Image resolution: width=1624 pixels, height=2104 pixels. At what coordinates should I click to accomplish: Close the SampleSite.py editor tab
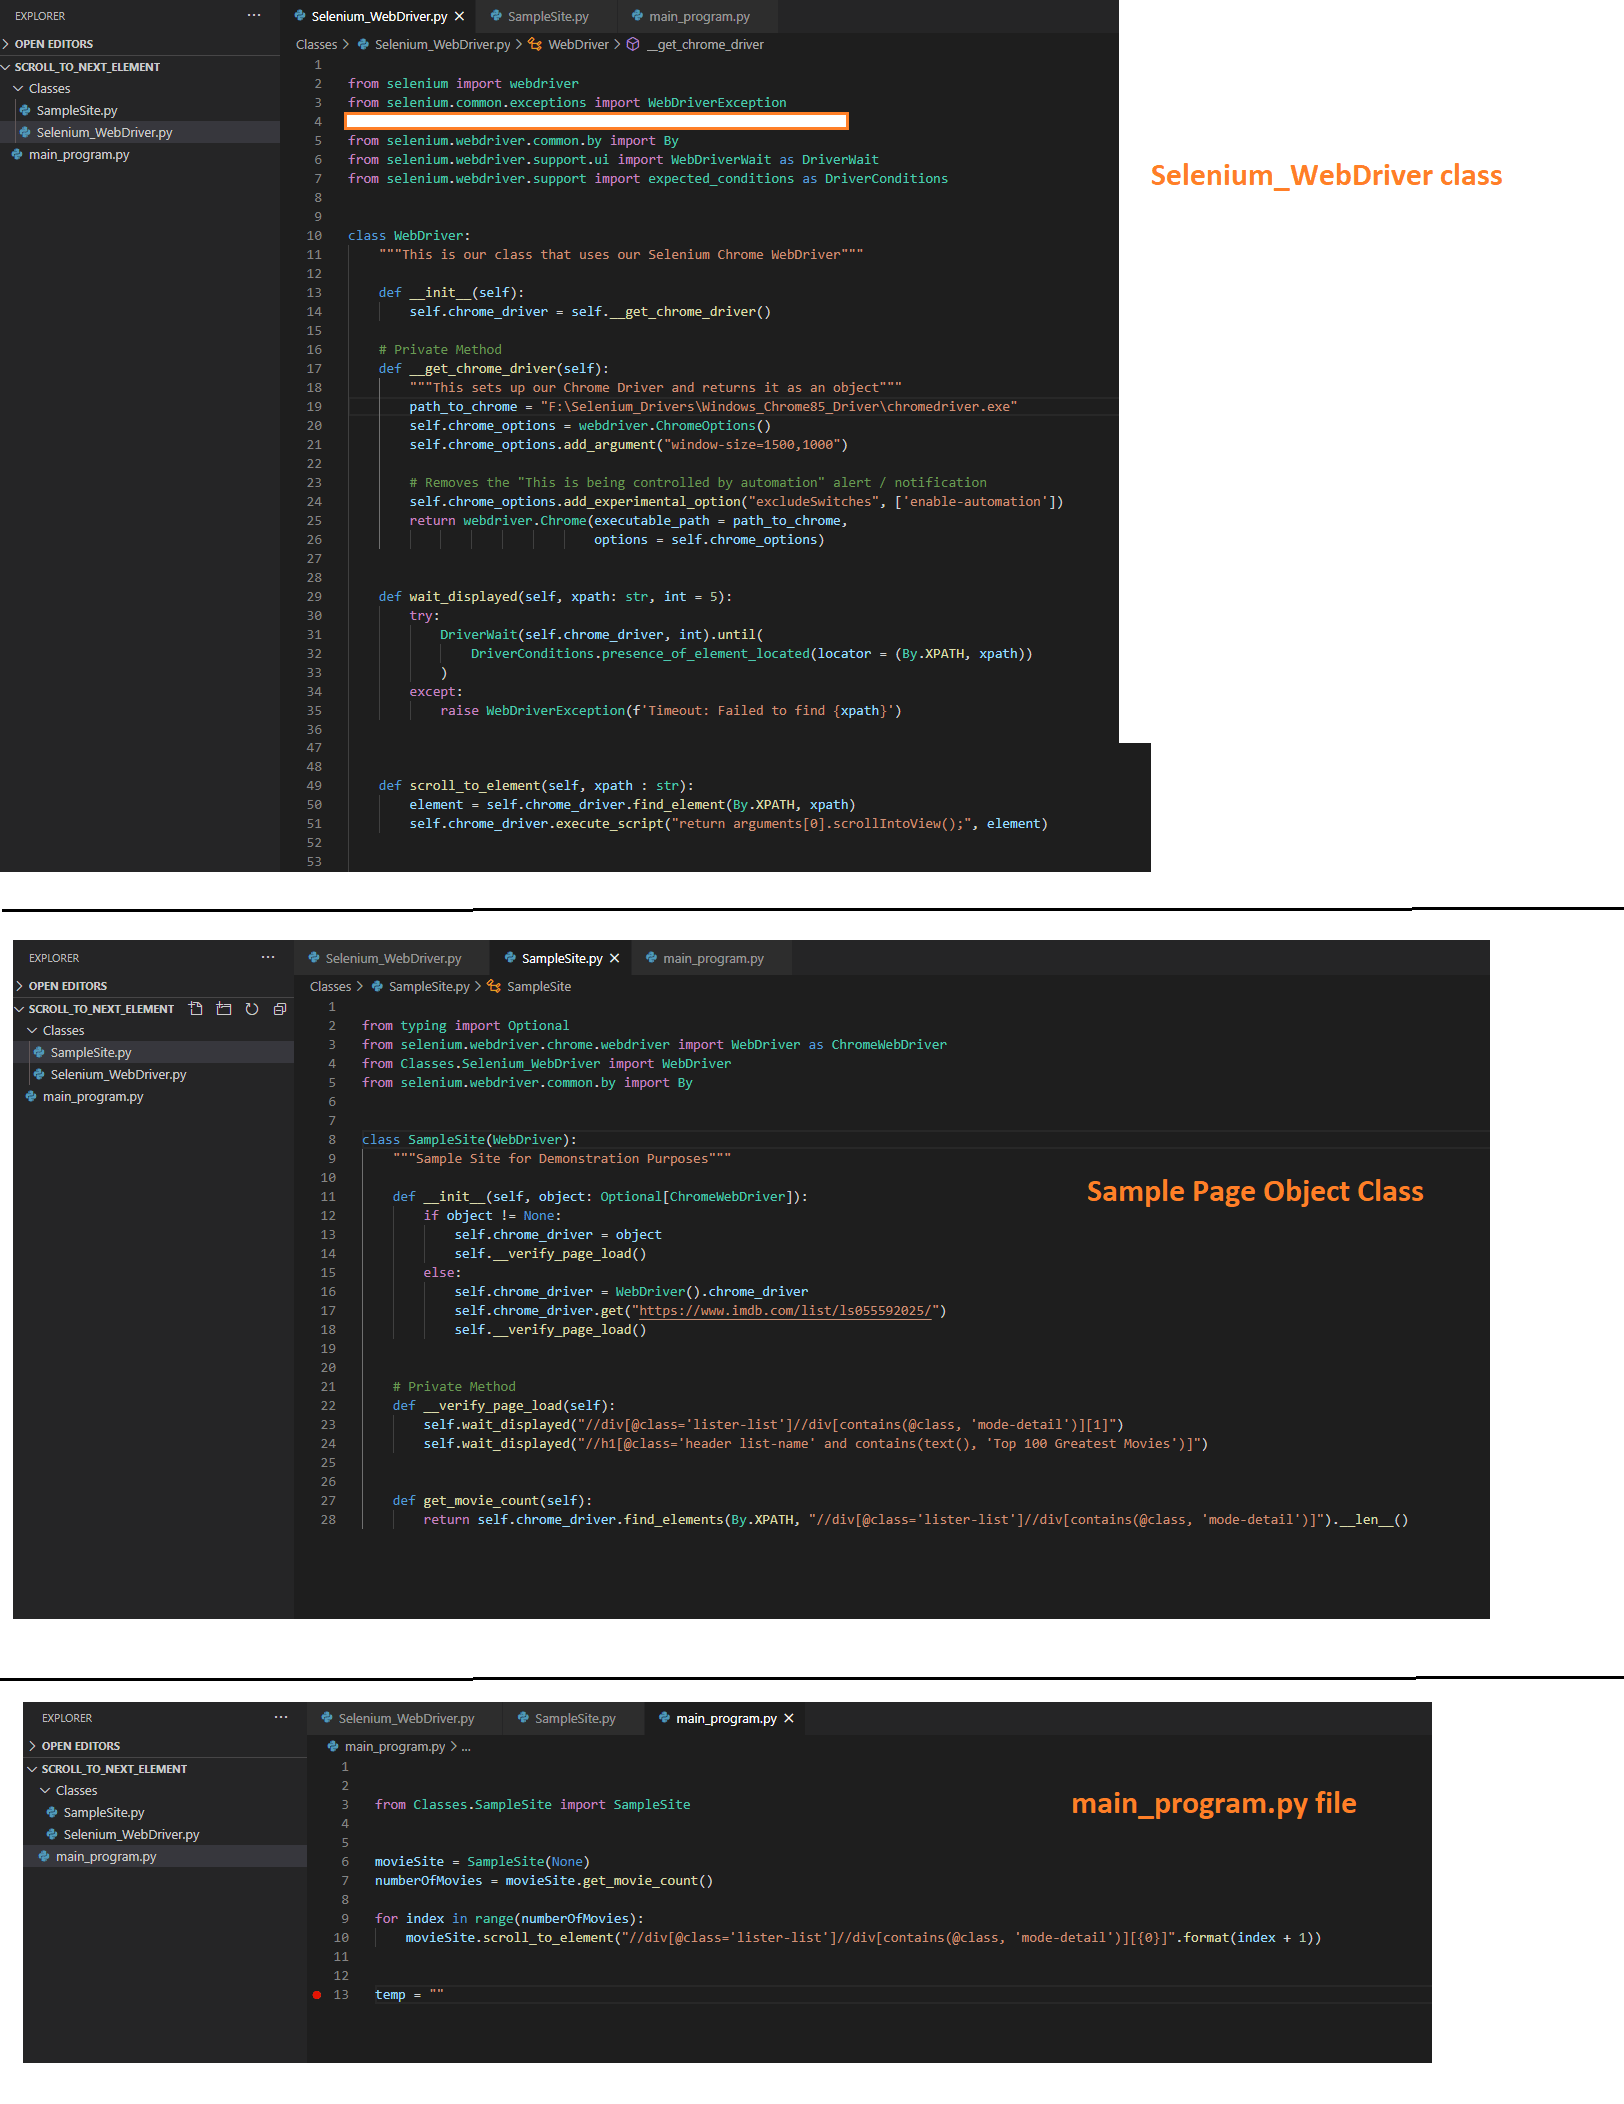coord(615,957)
